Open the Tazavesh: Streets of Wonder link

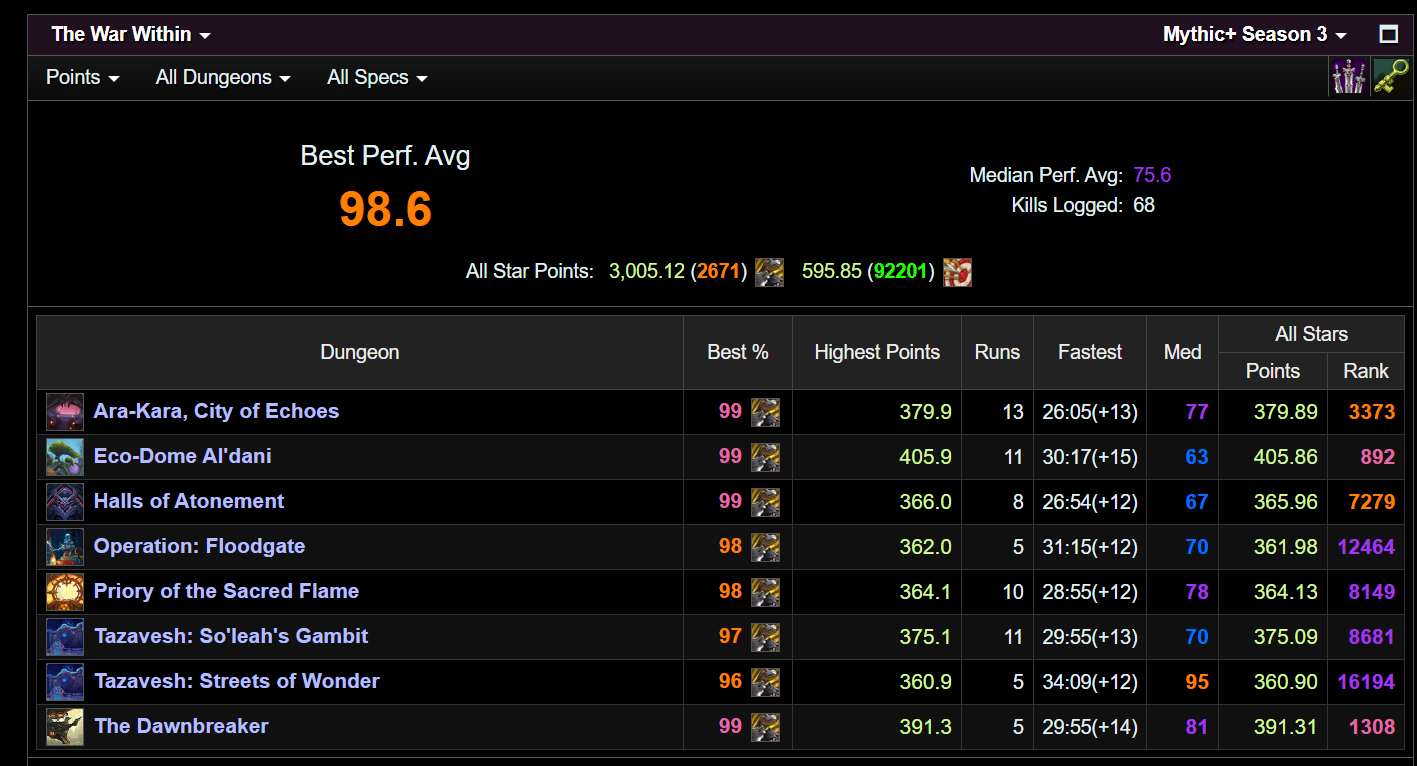coord(237,681)
